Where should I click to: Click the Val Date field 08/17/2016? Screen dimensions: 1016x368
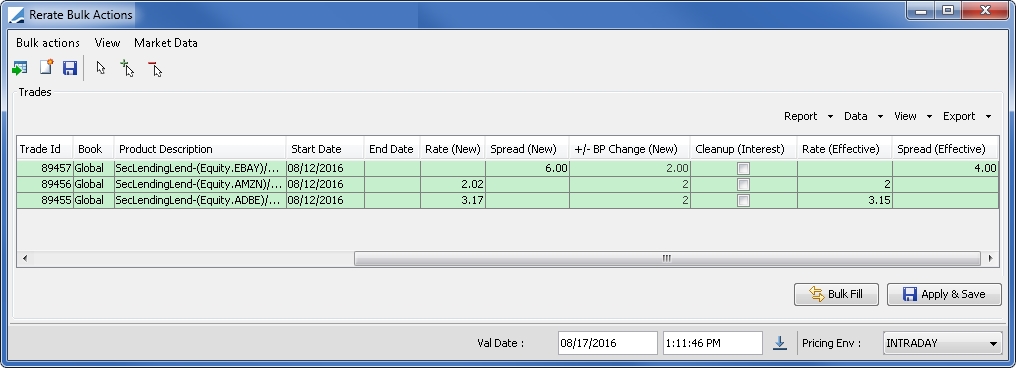[x=607, y=343]
